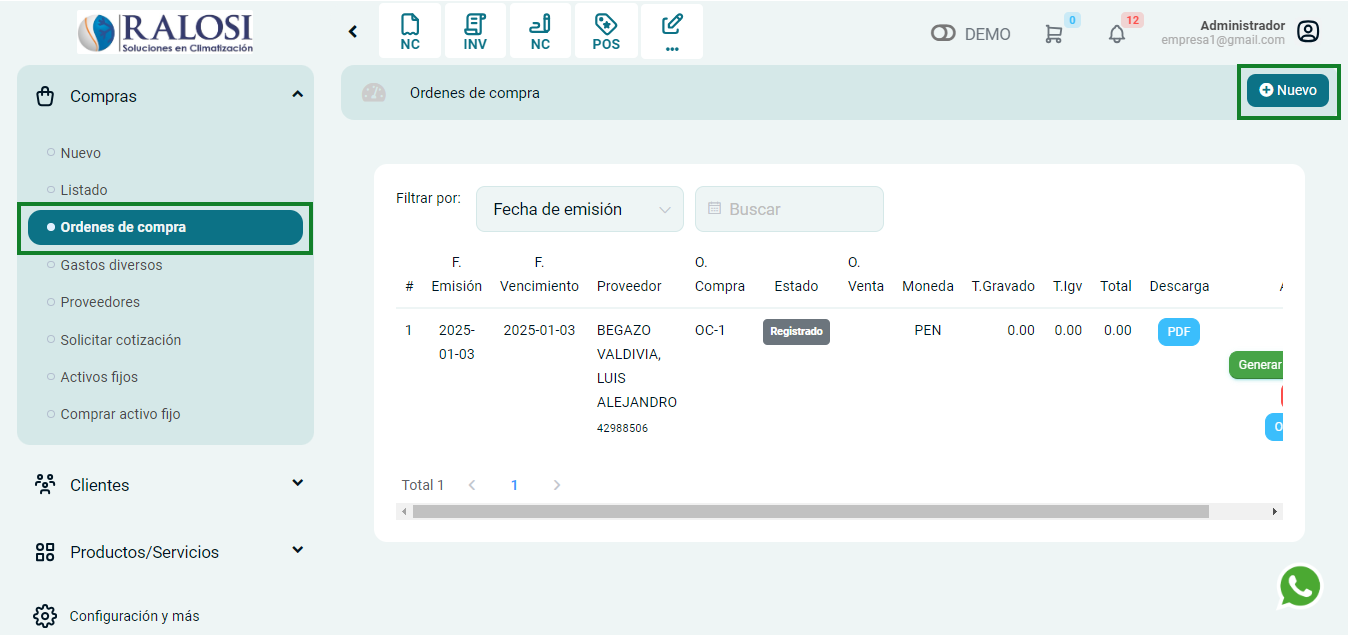Expand the Productos/Servicios menu section
The width and height of the screenshot is (1348, 635).
coord(297,551)
